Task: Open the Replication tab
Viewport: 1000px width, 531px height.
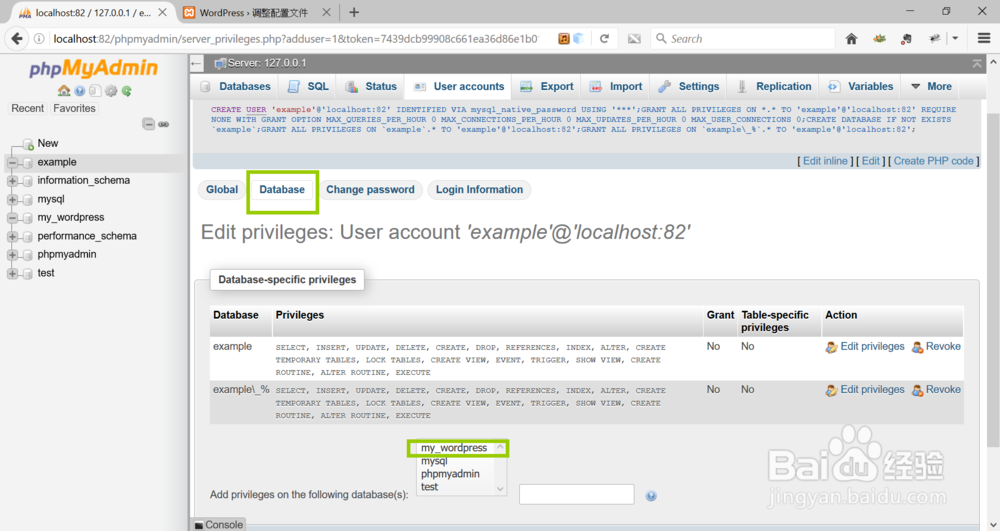Action: click(x=774, y=87)
